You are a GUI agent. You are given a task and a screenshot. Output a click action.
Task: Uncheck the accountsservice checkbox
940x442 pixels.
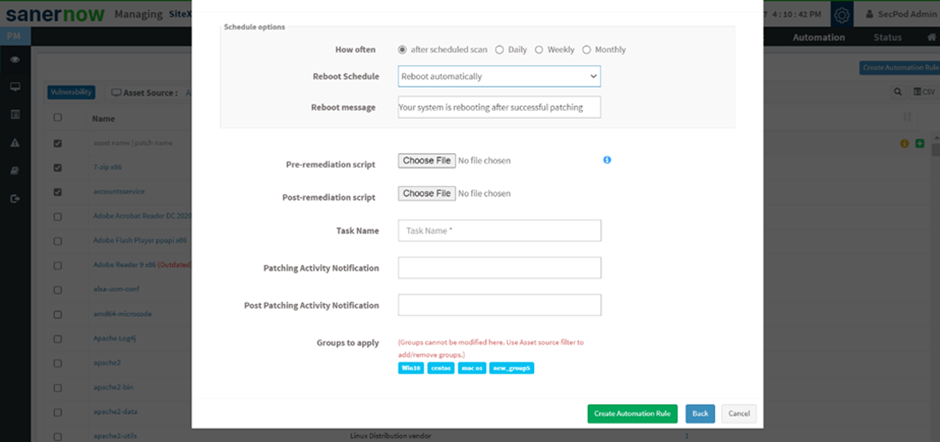(58, 193)
